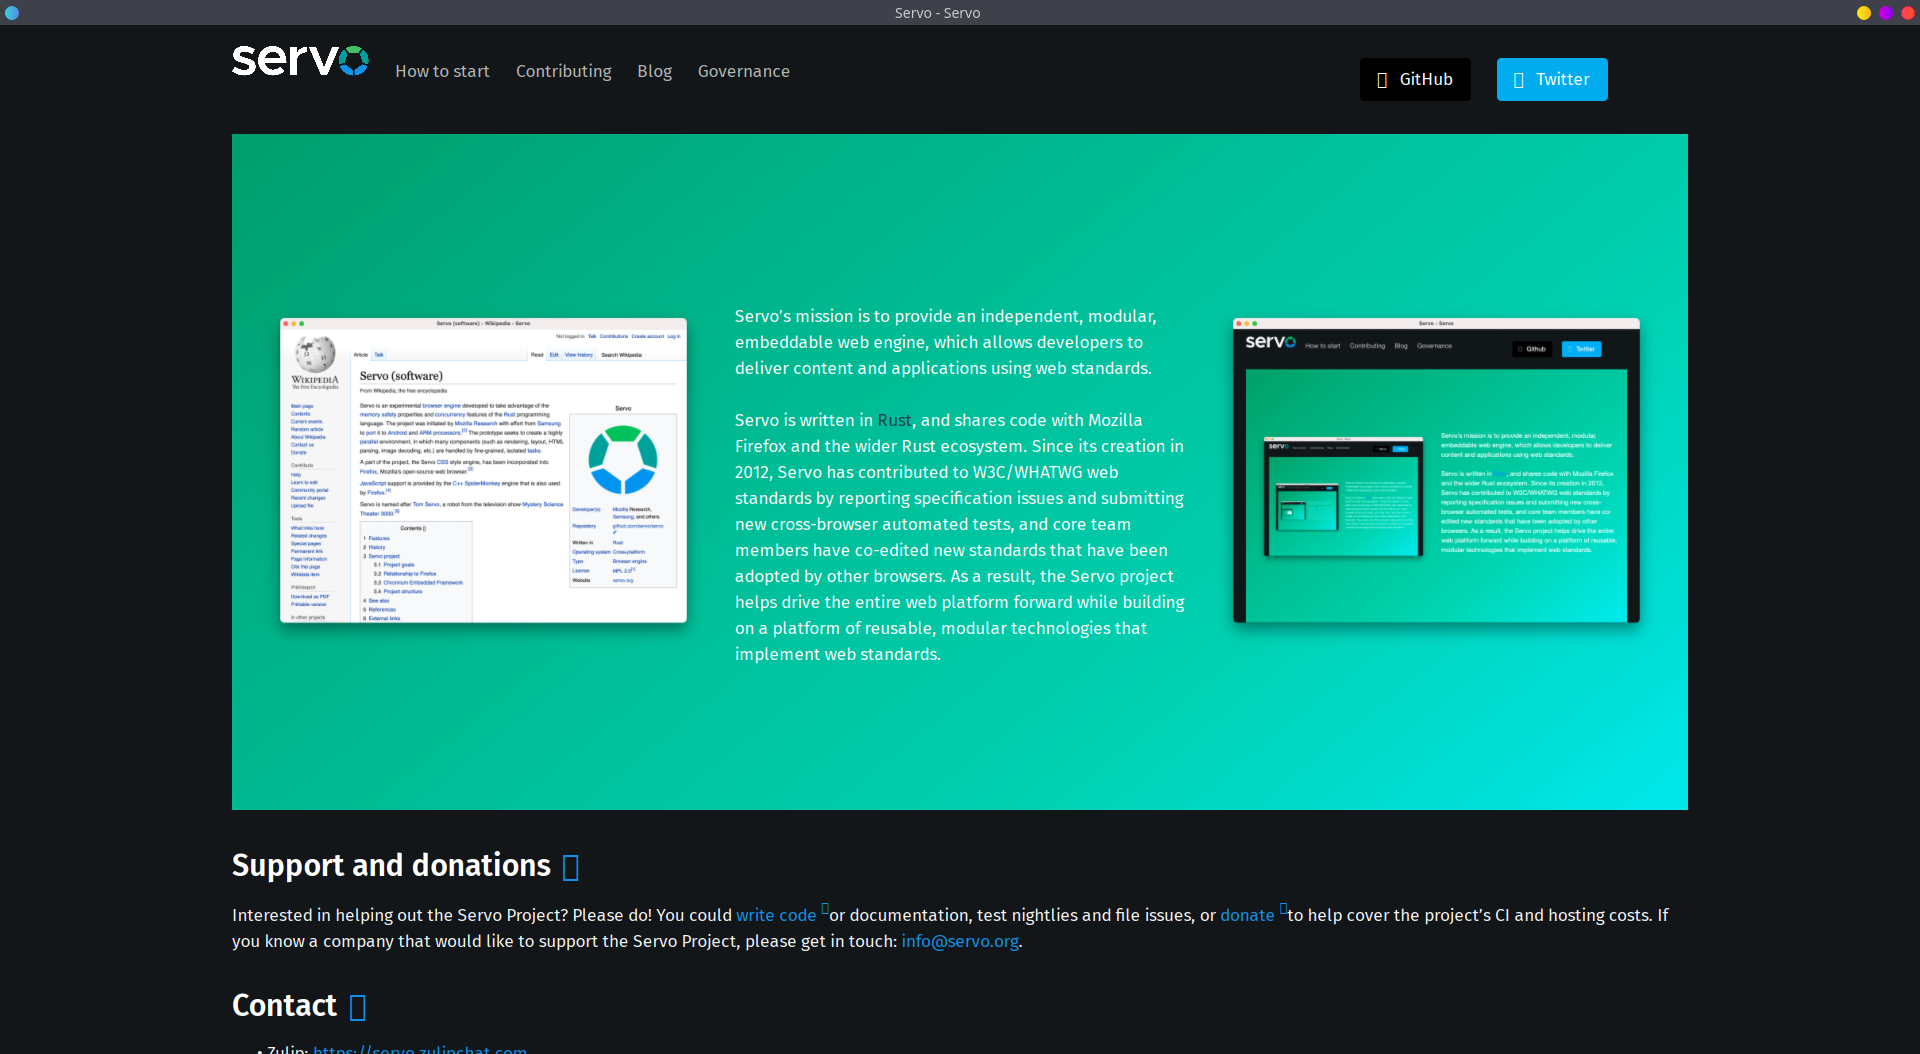Open the "donate" link

[1246, 915]
